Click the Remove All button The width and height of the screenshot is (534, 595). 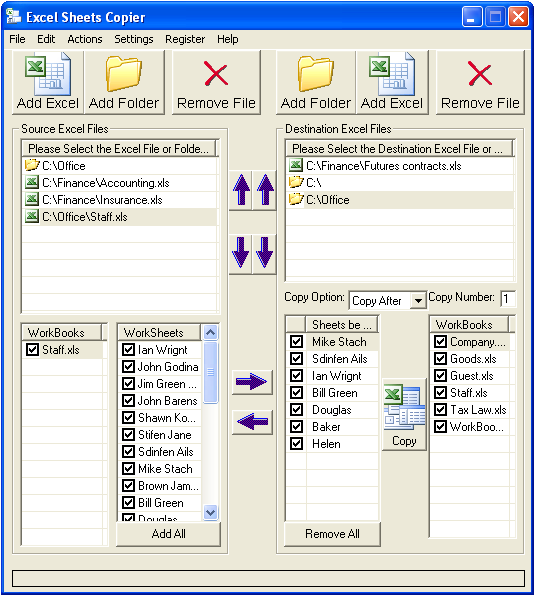pyautogui.click(x=332, y=534)
